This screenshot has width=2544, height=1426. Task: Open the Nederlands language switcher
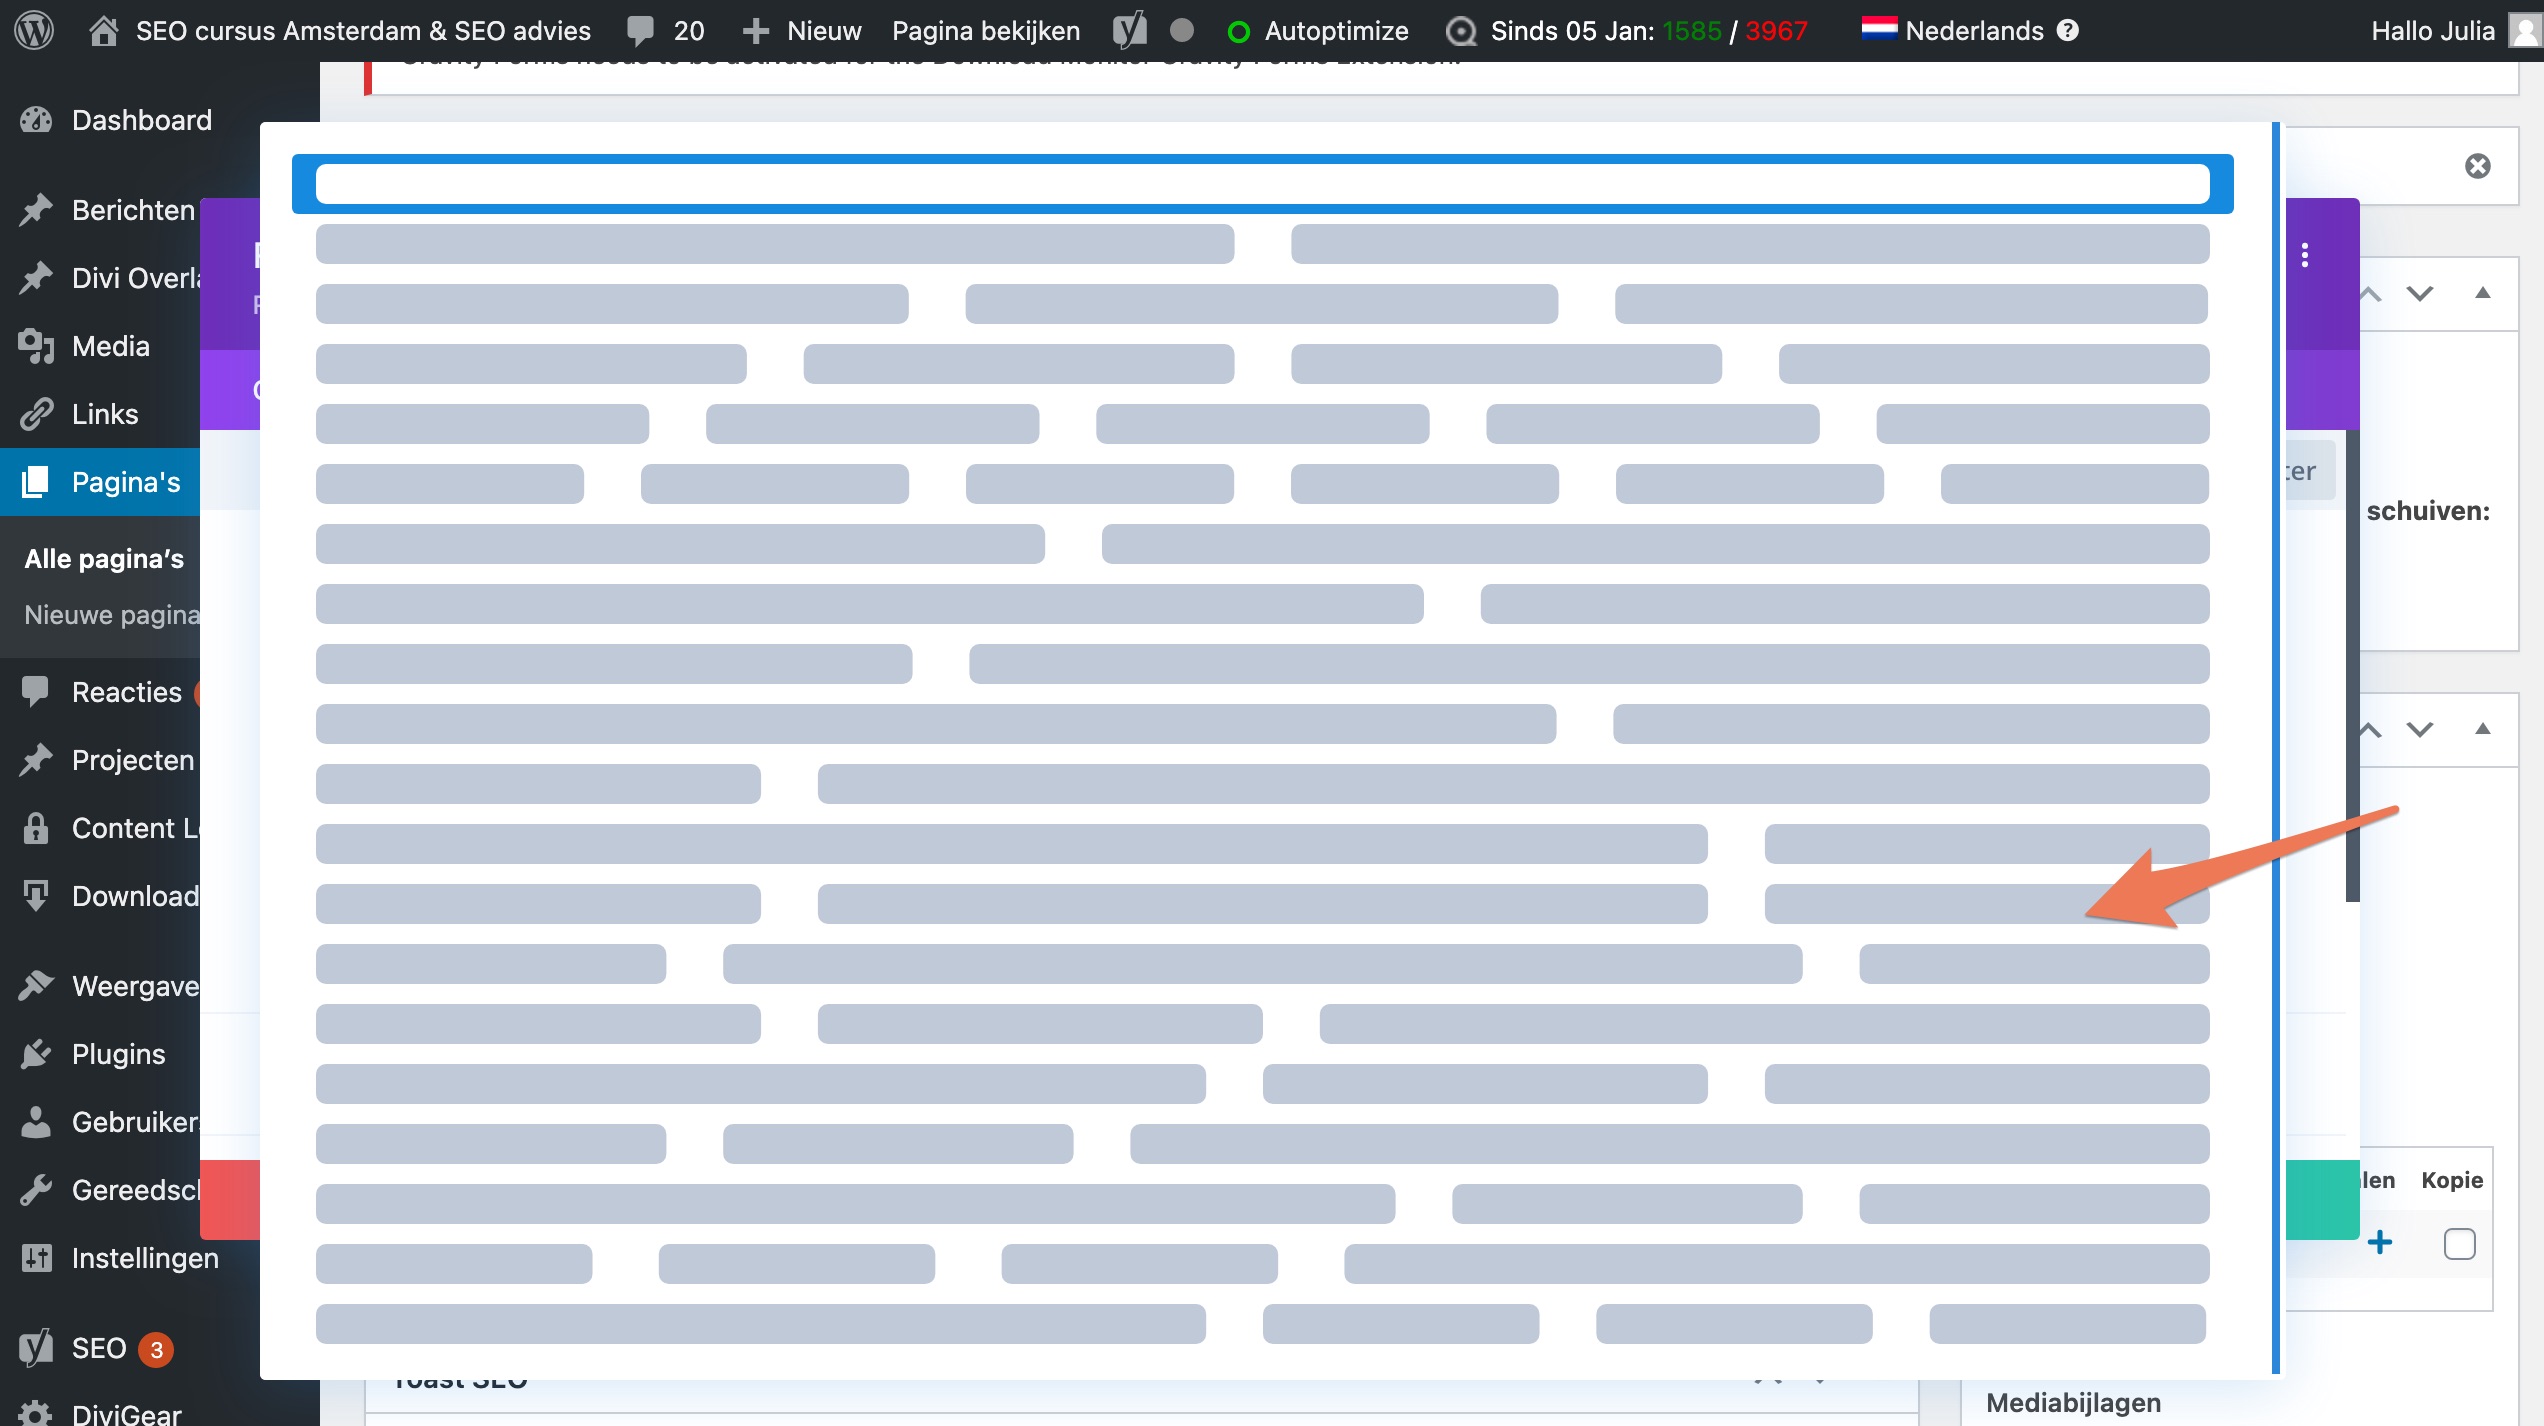click(x=1952, y=30)
